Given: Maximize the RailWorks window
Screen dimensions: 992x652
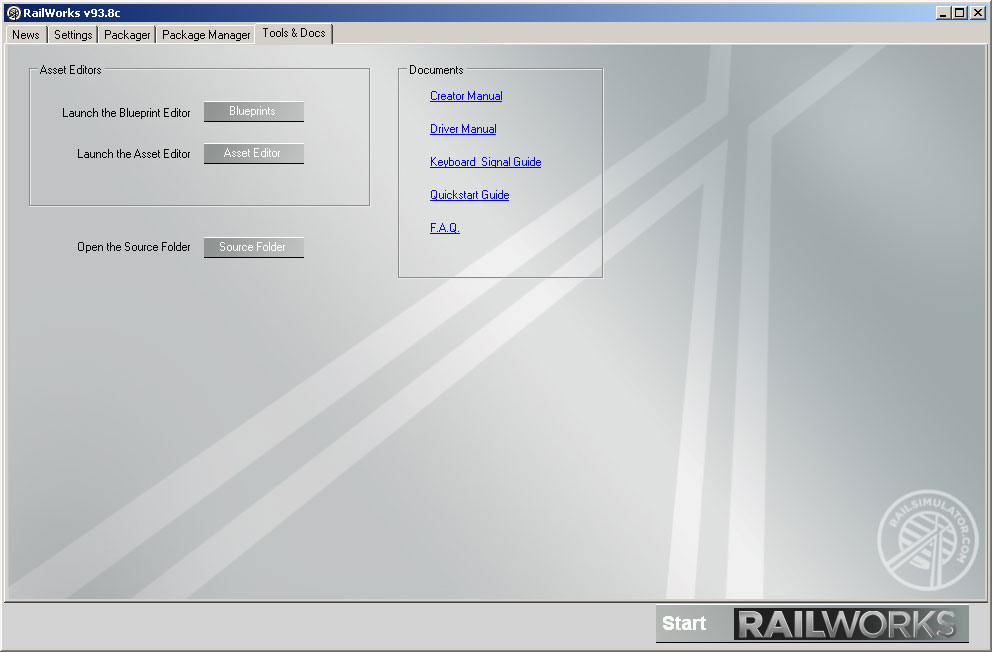Looking at the screenshot, I should (x=960, y=13).
